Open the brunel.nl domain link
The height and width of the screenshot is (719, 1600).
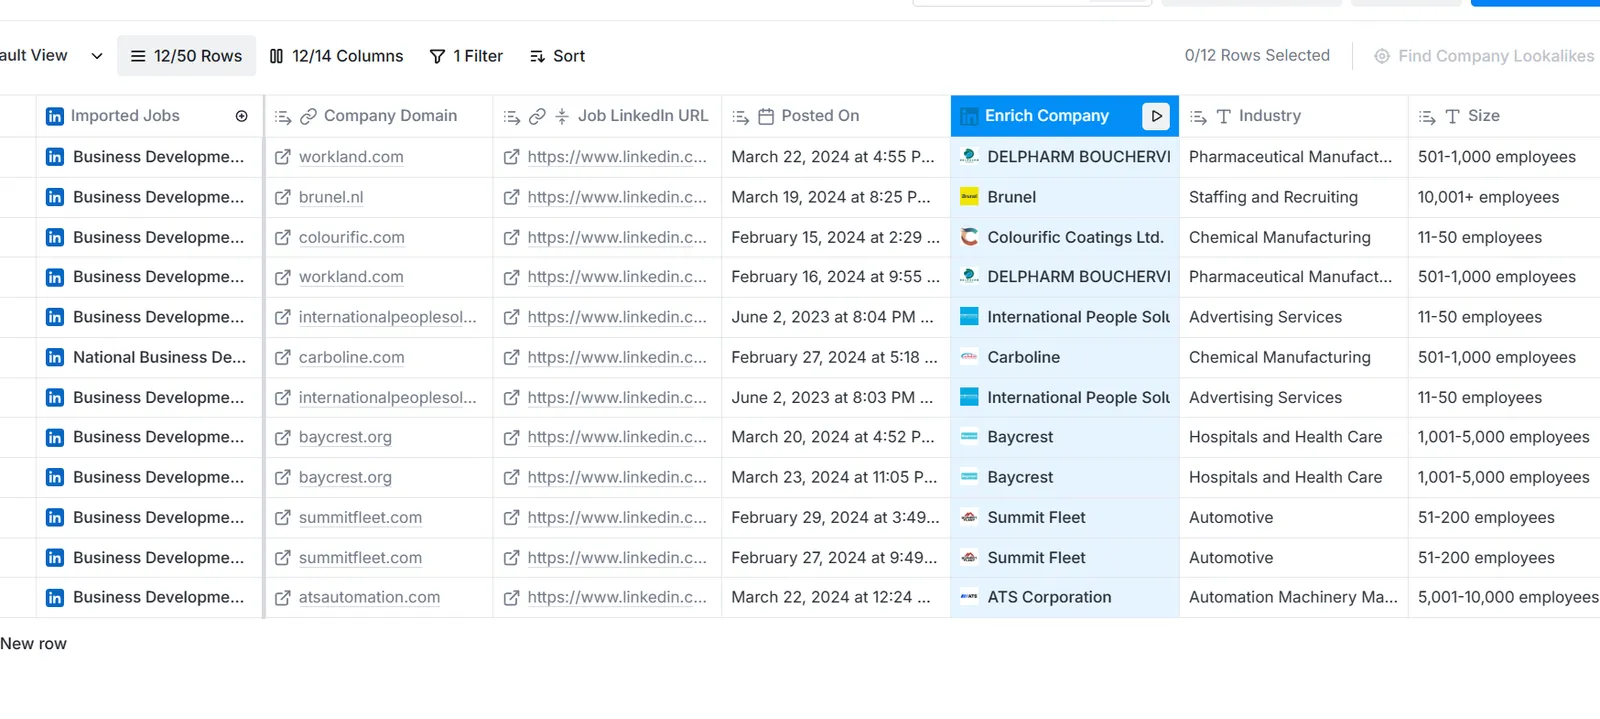click(331, 197)
